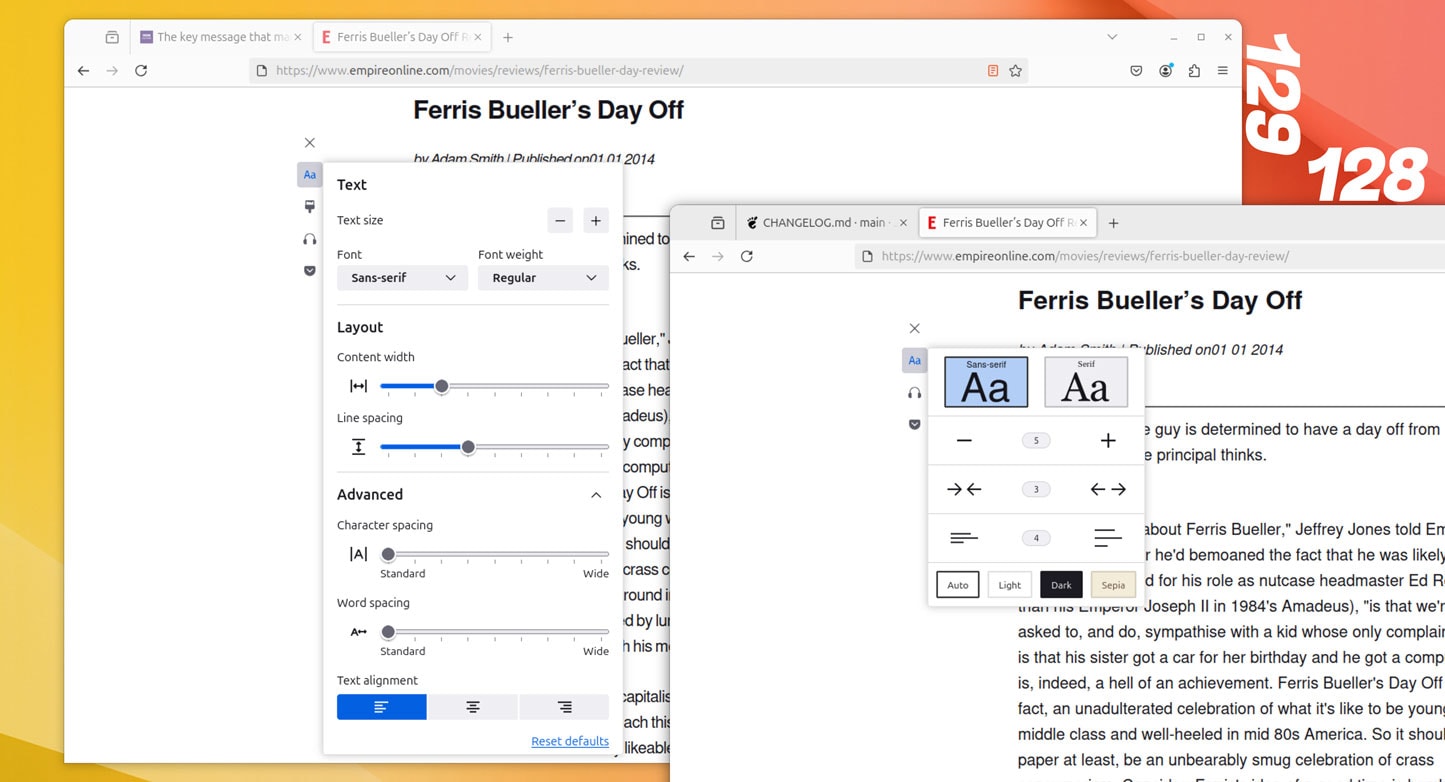Screen dimensions: 1445x782
Task: Decrease content width with inward arrows
Action: [964, 489]
